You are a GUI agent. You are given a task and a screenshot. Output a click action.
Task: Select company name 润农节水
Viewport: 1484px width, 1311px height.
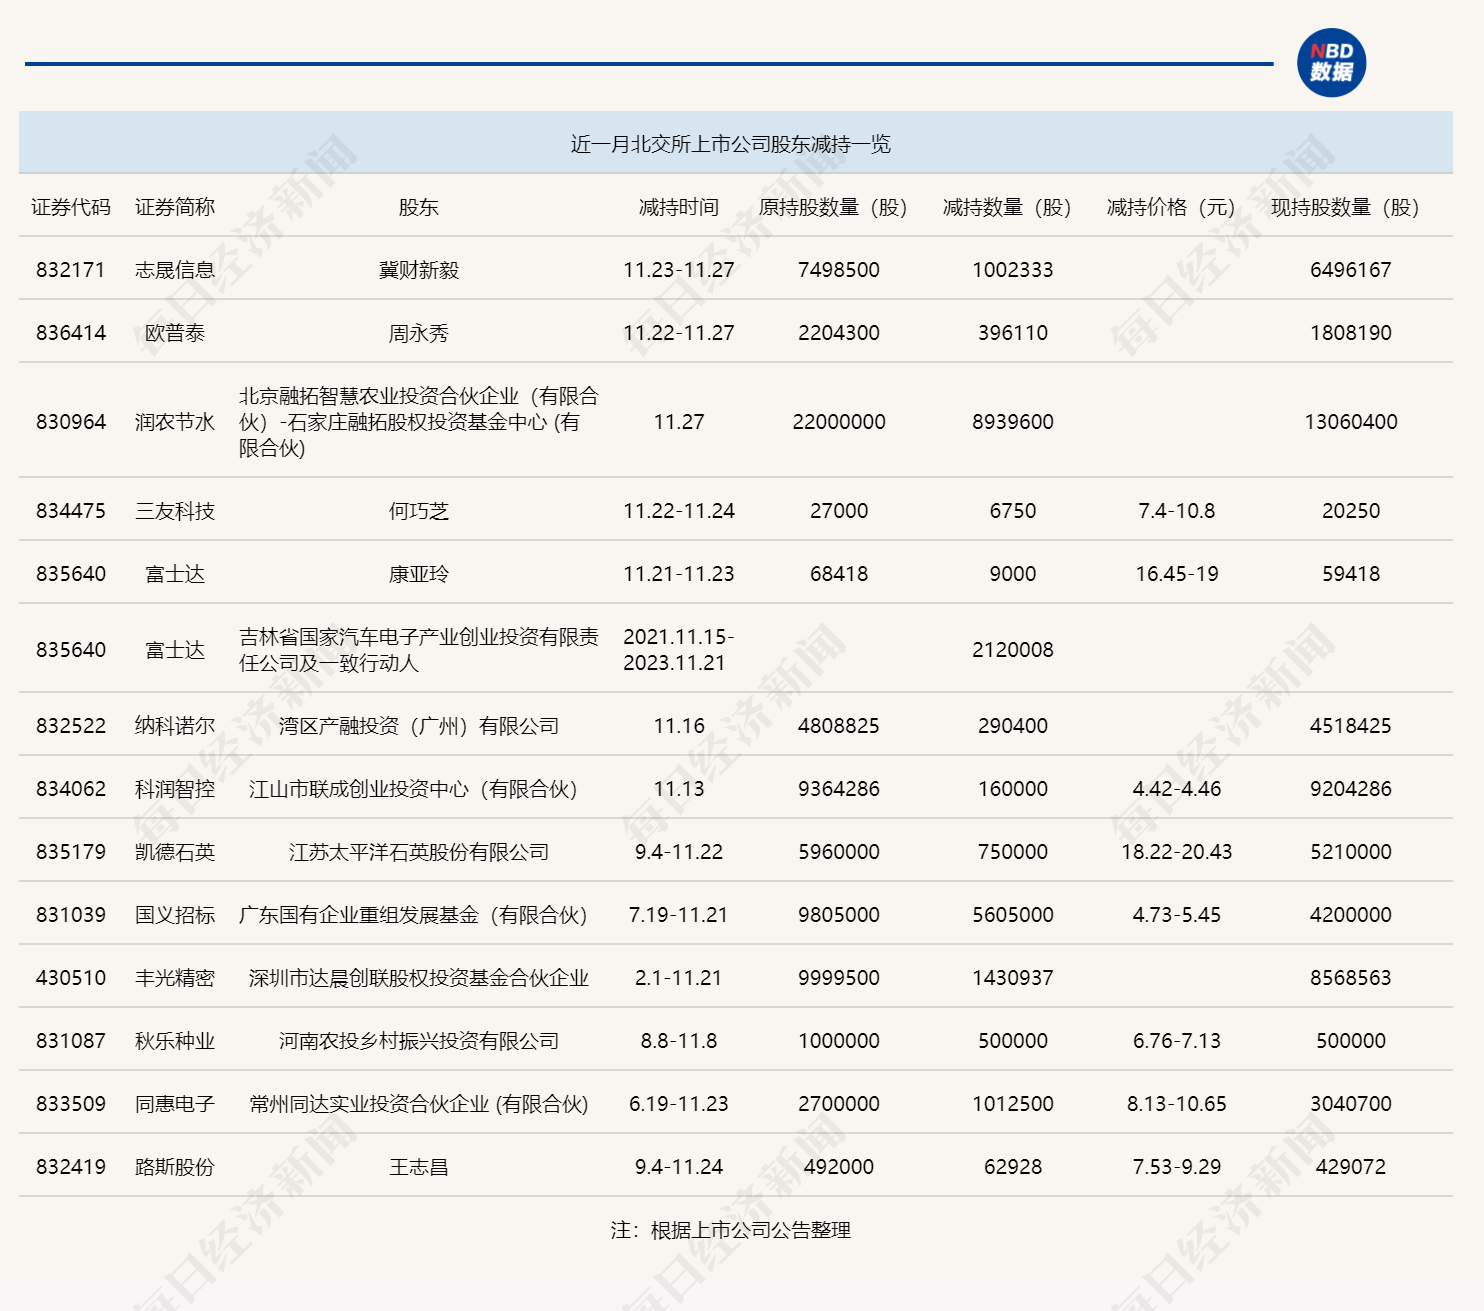pos(175,422)
